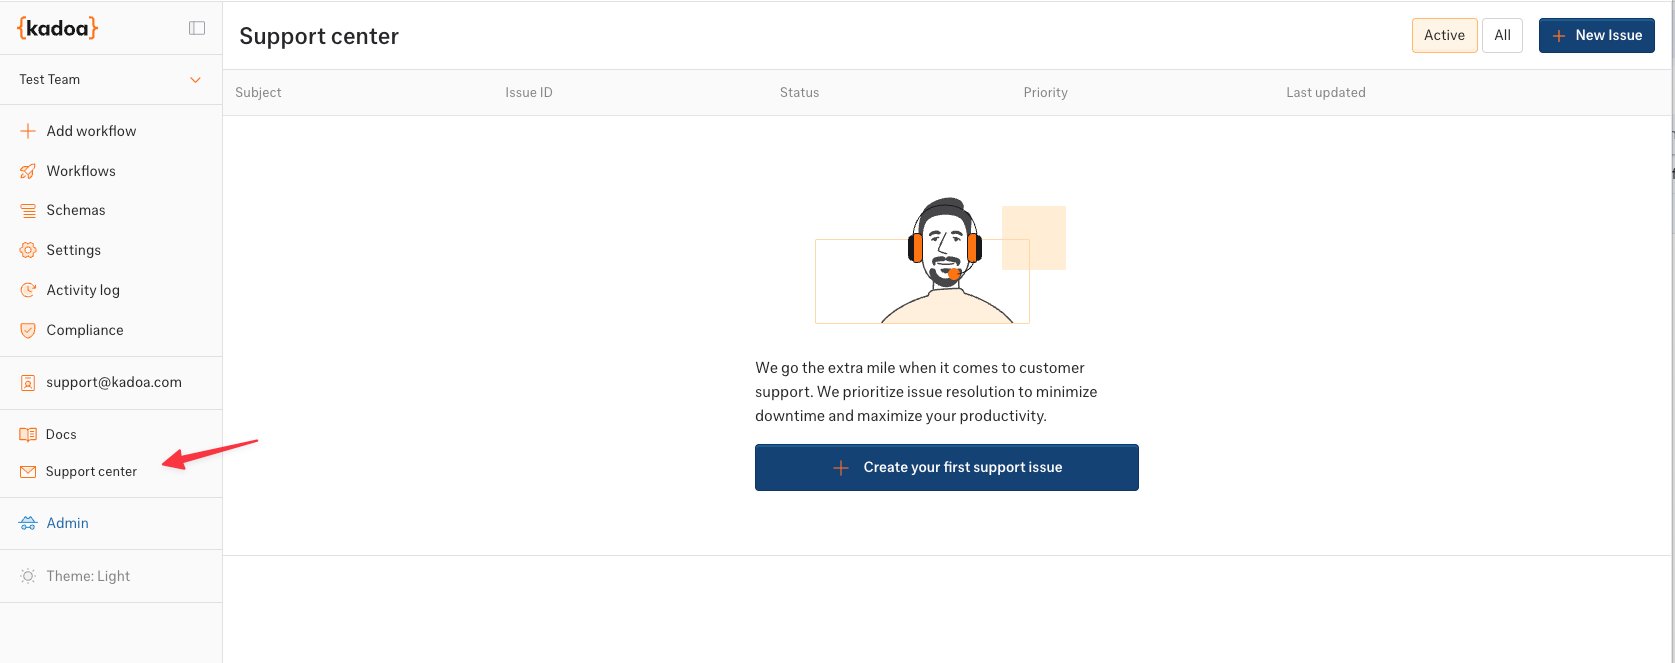This screenshot has width=1675, height=663.
Task: Click the Kadoa logo
Action: [x=58, y=28]
